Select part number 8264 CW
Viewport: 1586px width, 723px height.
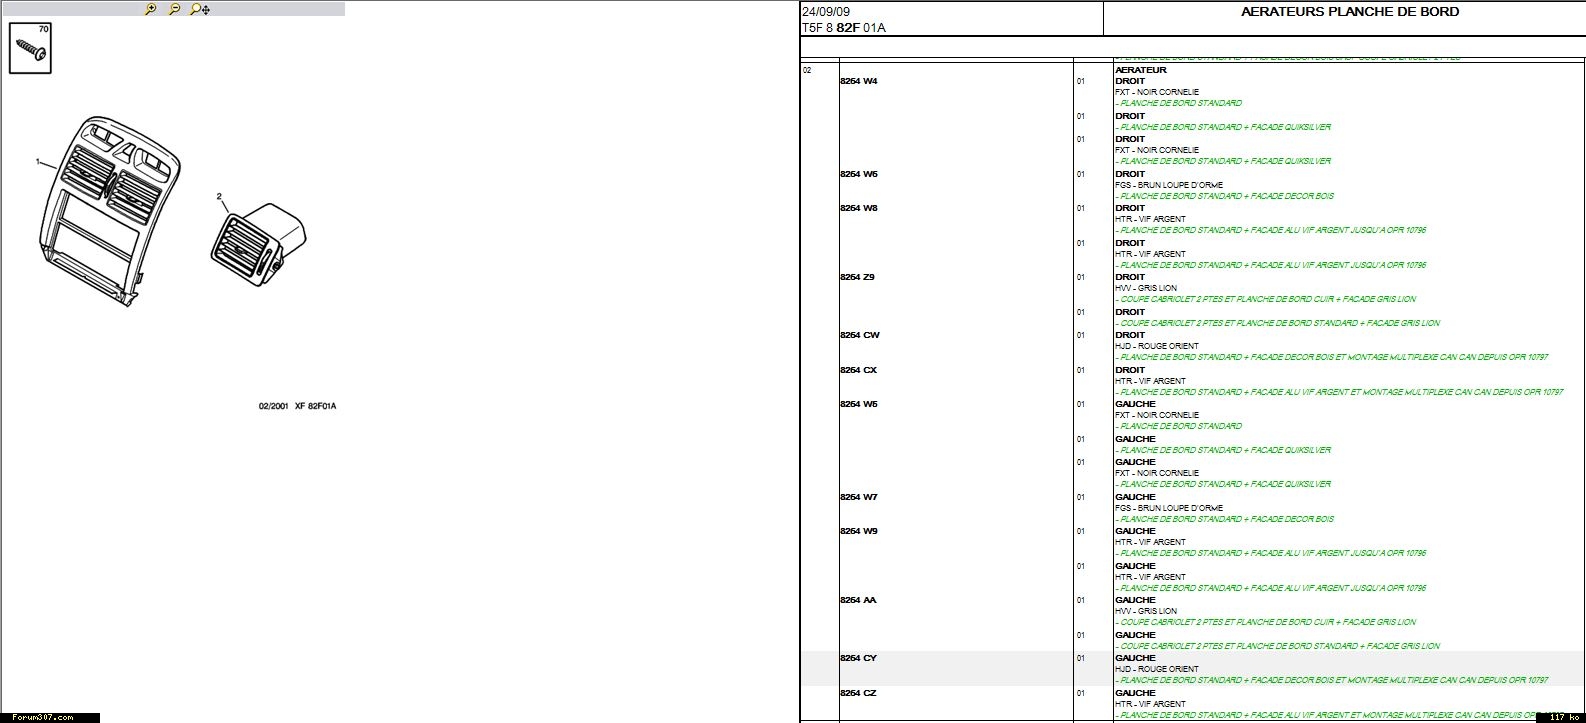click(x=859, y=335)
